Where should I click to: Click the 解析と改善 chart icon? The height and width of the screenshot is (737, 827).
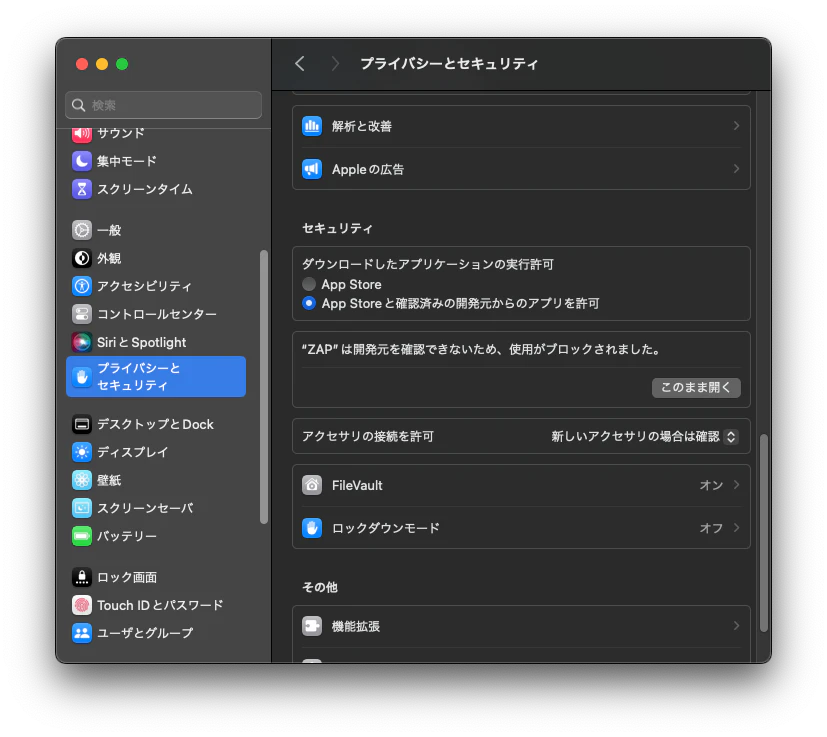pyautogui.click(x=312, y=126)
